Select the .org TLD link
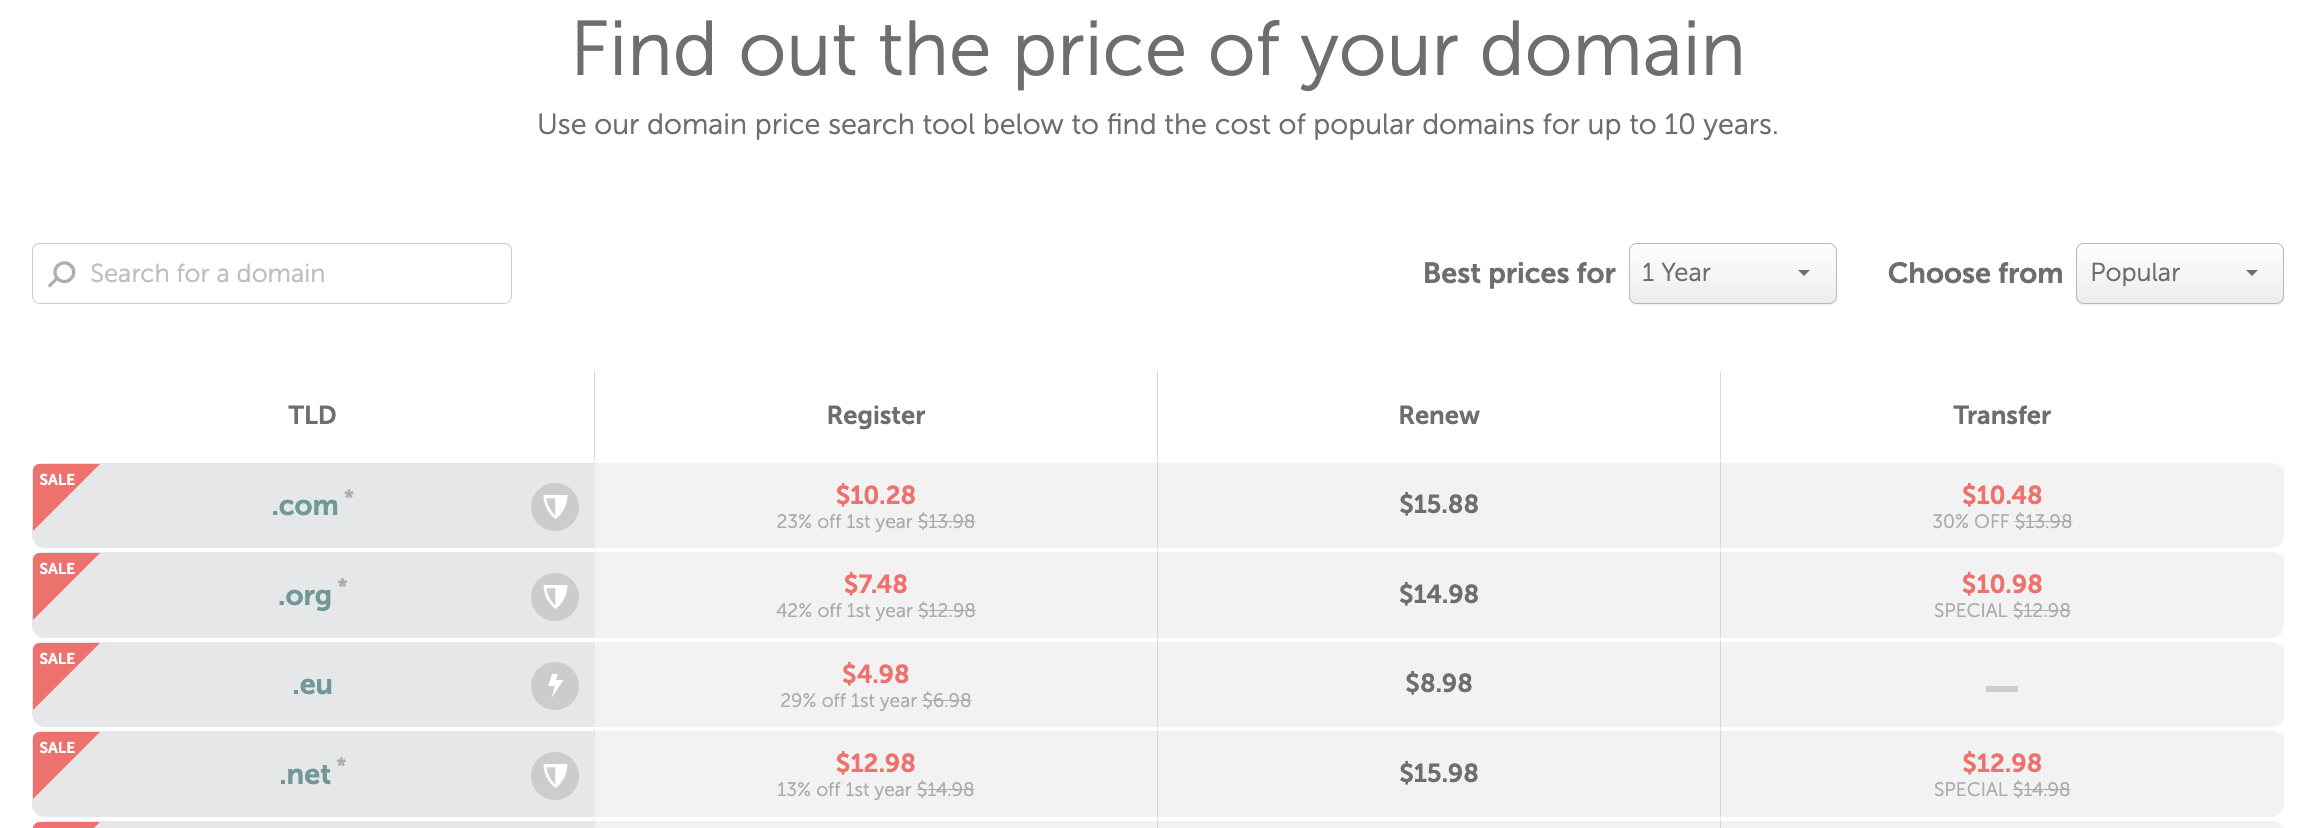 point(305,596)
